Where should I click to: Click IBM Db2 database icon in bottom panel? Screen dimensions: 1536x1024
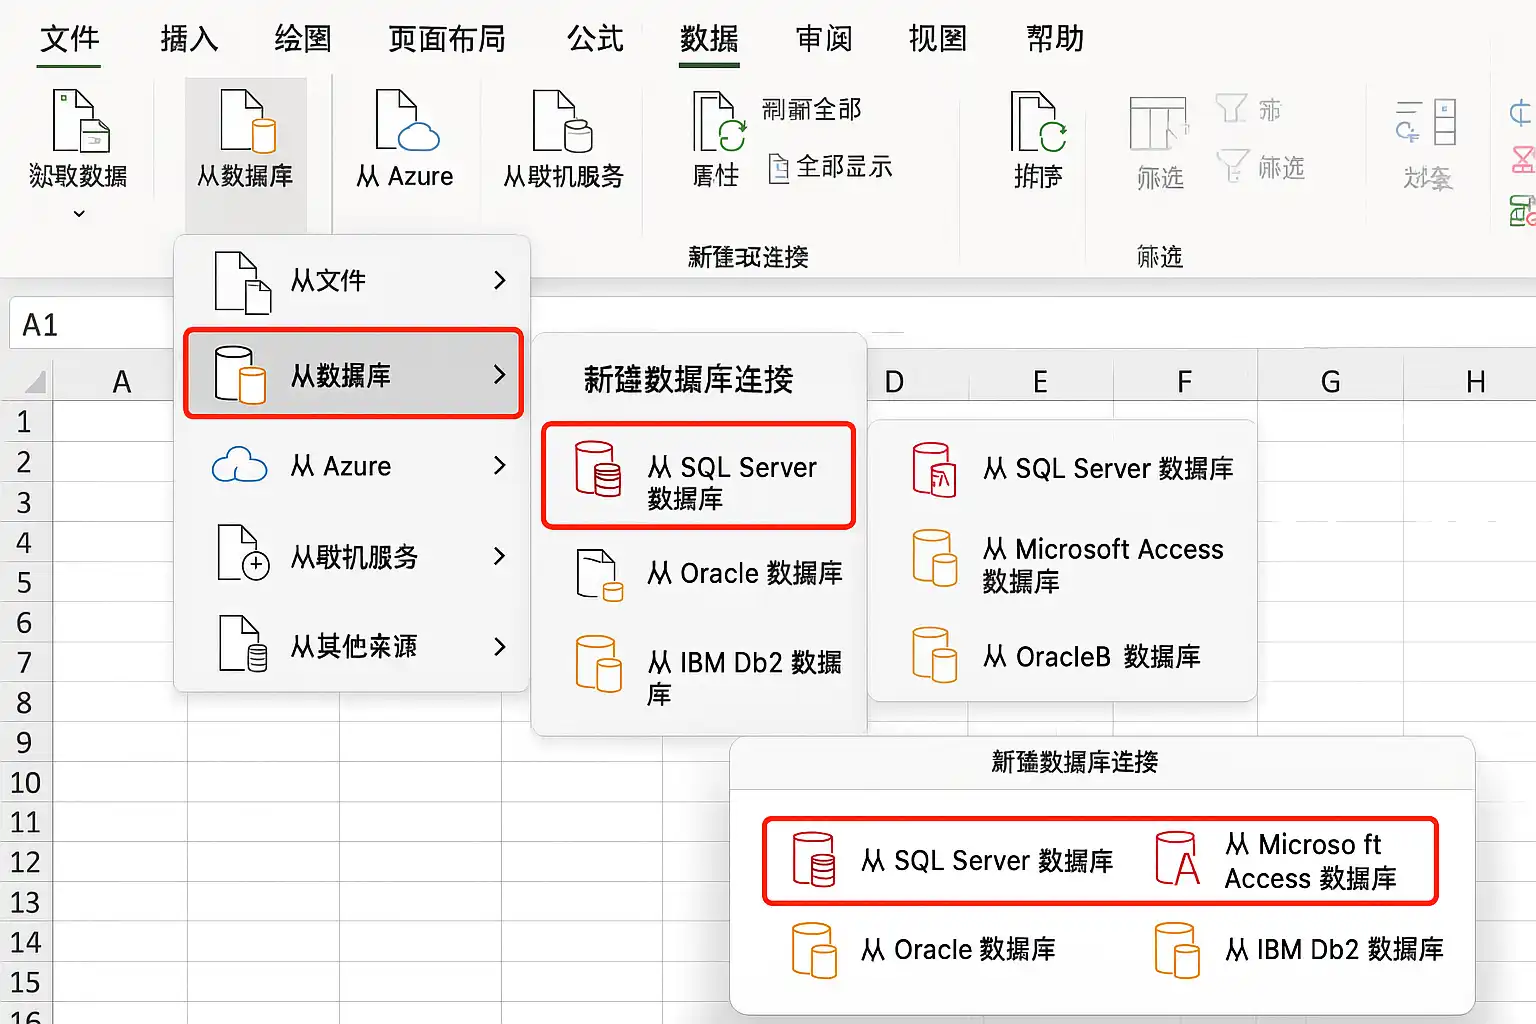tap(1177, 950)
